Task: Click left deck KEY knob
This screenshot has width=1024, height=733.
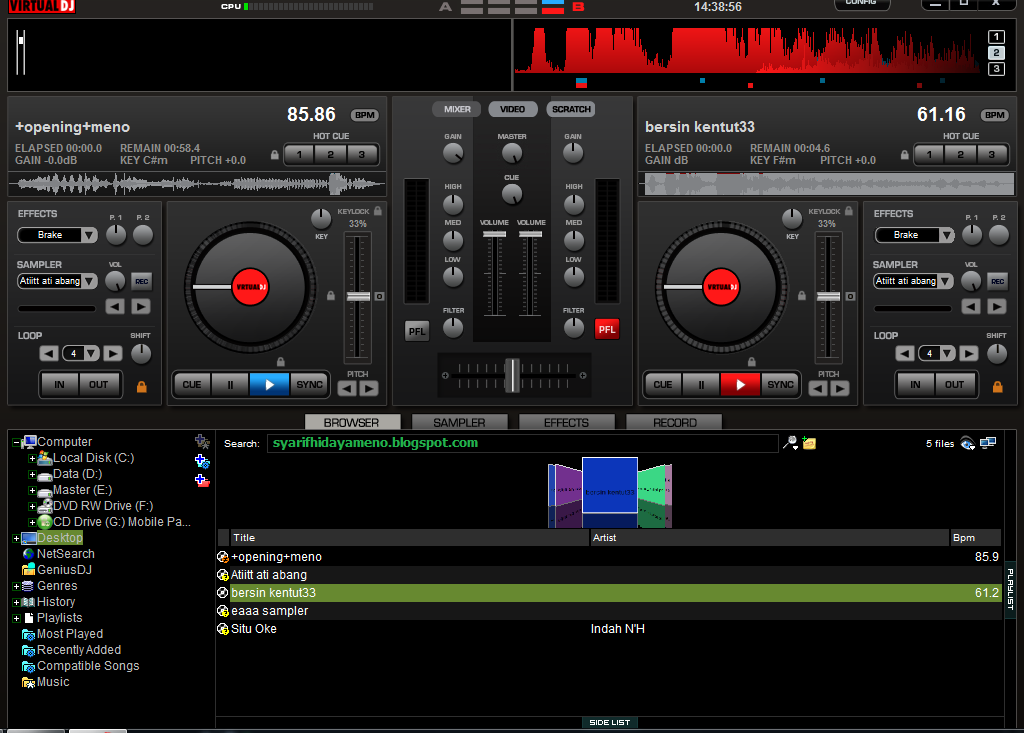Action: click(x=321, y=219)
